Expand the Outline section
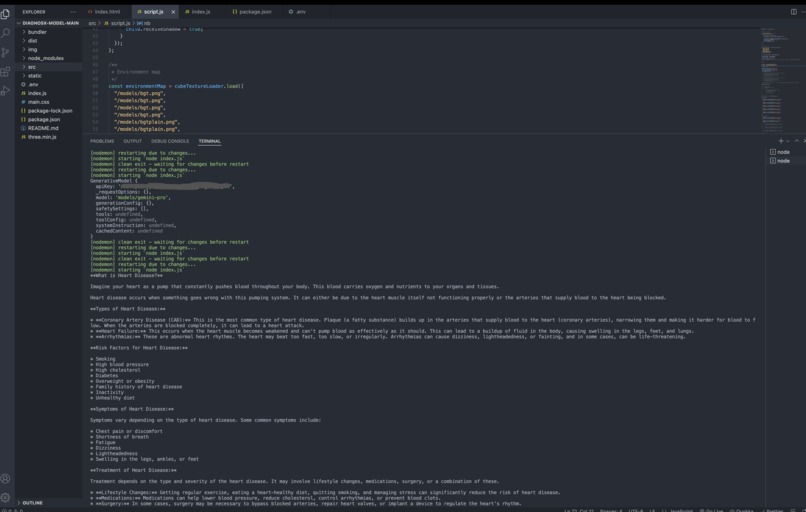The image size is (806, 512). click(49, 503)
